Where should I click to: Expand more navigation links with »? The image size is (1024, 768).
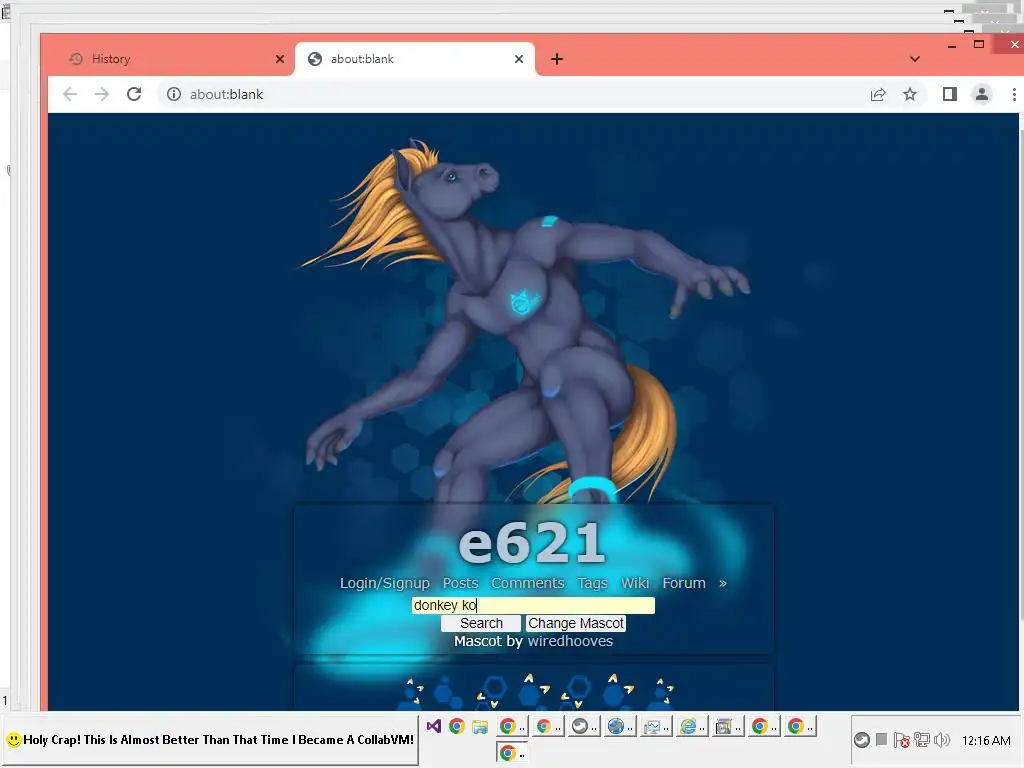[x=722, y=583]
